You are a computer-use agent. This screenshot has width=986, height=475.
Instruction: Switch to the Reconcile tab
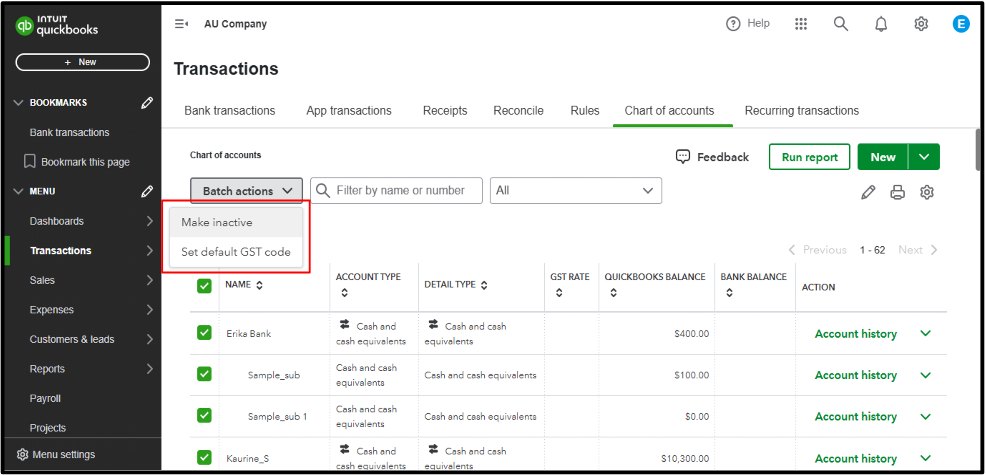[518, 111]
